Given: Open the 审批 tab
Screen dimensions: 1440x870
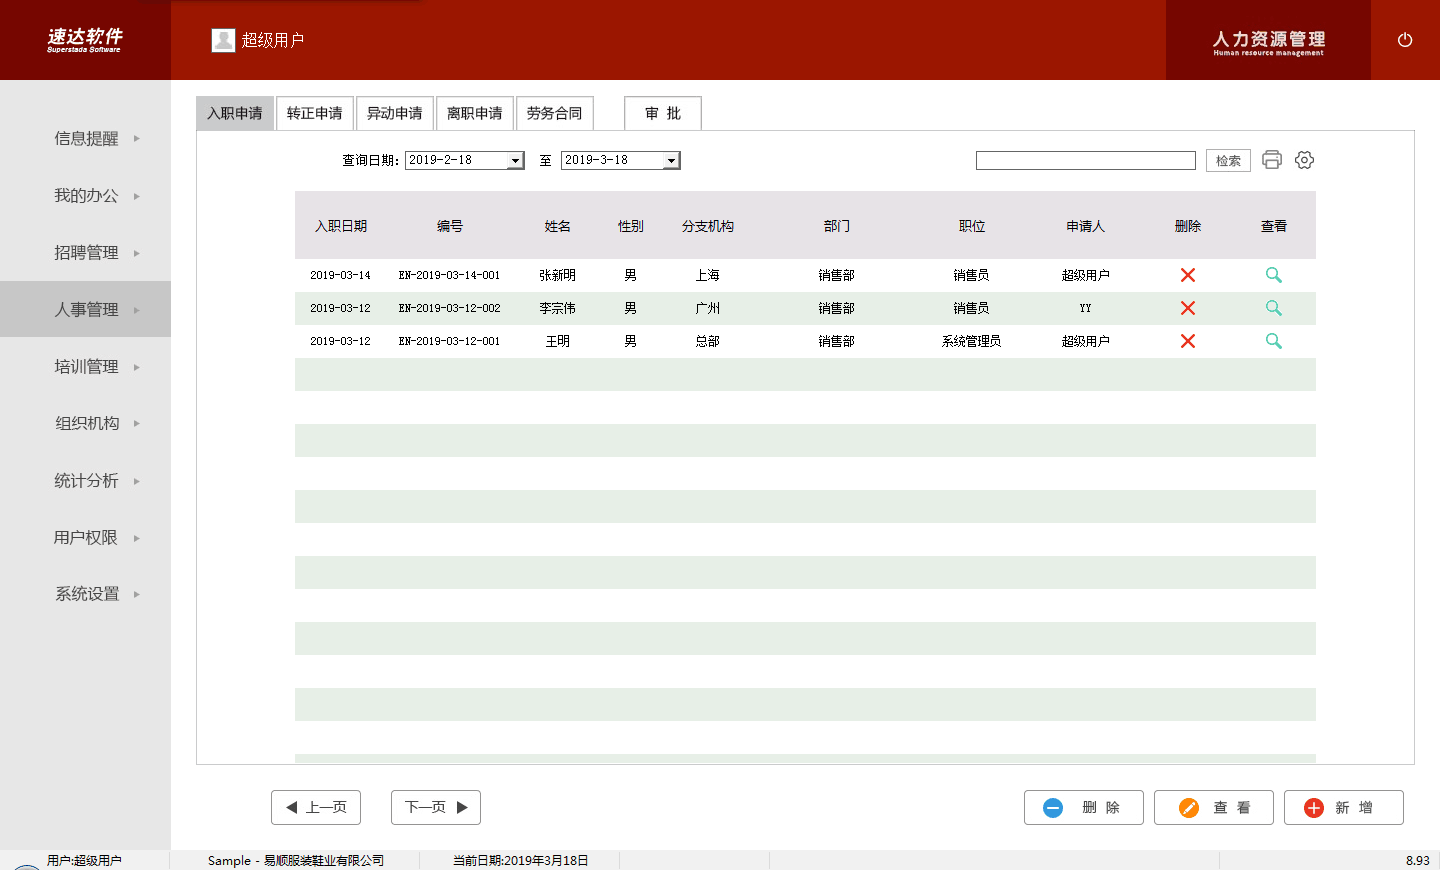Looking at the screenshot, I should pos(662,114).
